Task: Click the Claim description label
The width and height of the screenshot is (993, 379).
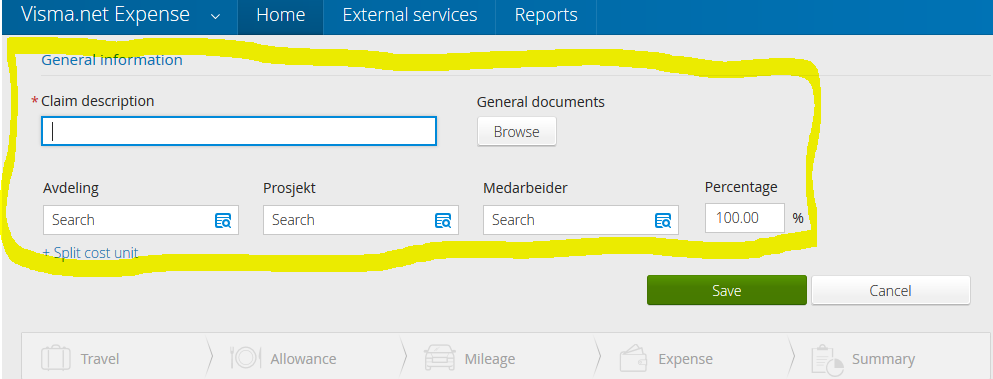Action: pos(98,101)
